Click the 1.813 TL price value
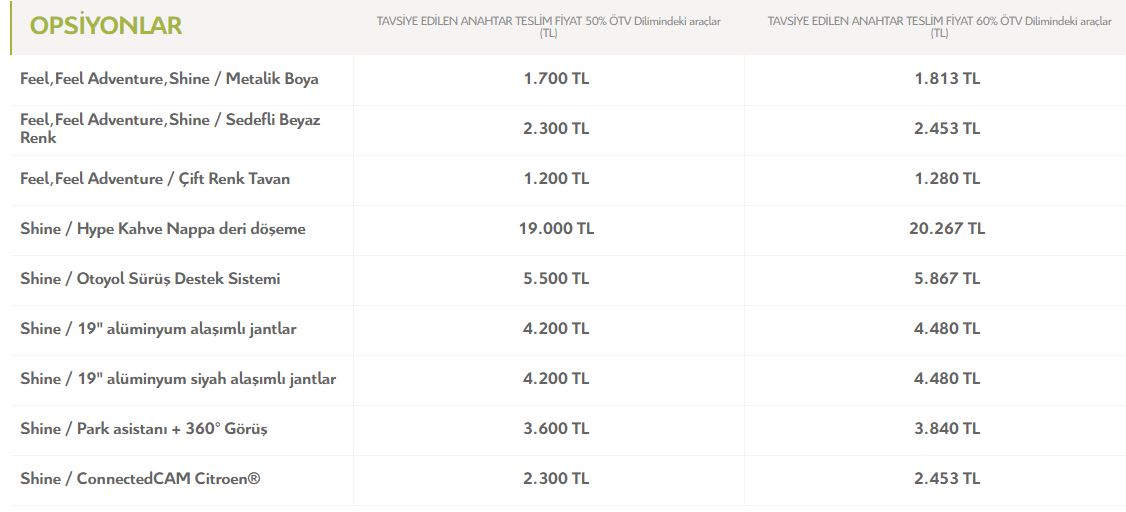 coord(947,79)
